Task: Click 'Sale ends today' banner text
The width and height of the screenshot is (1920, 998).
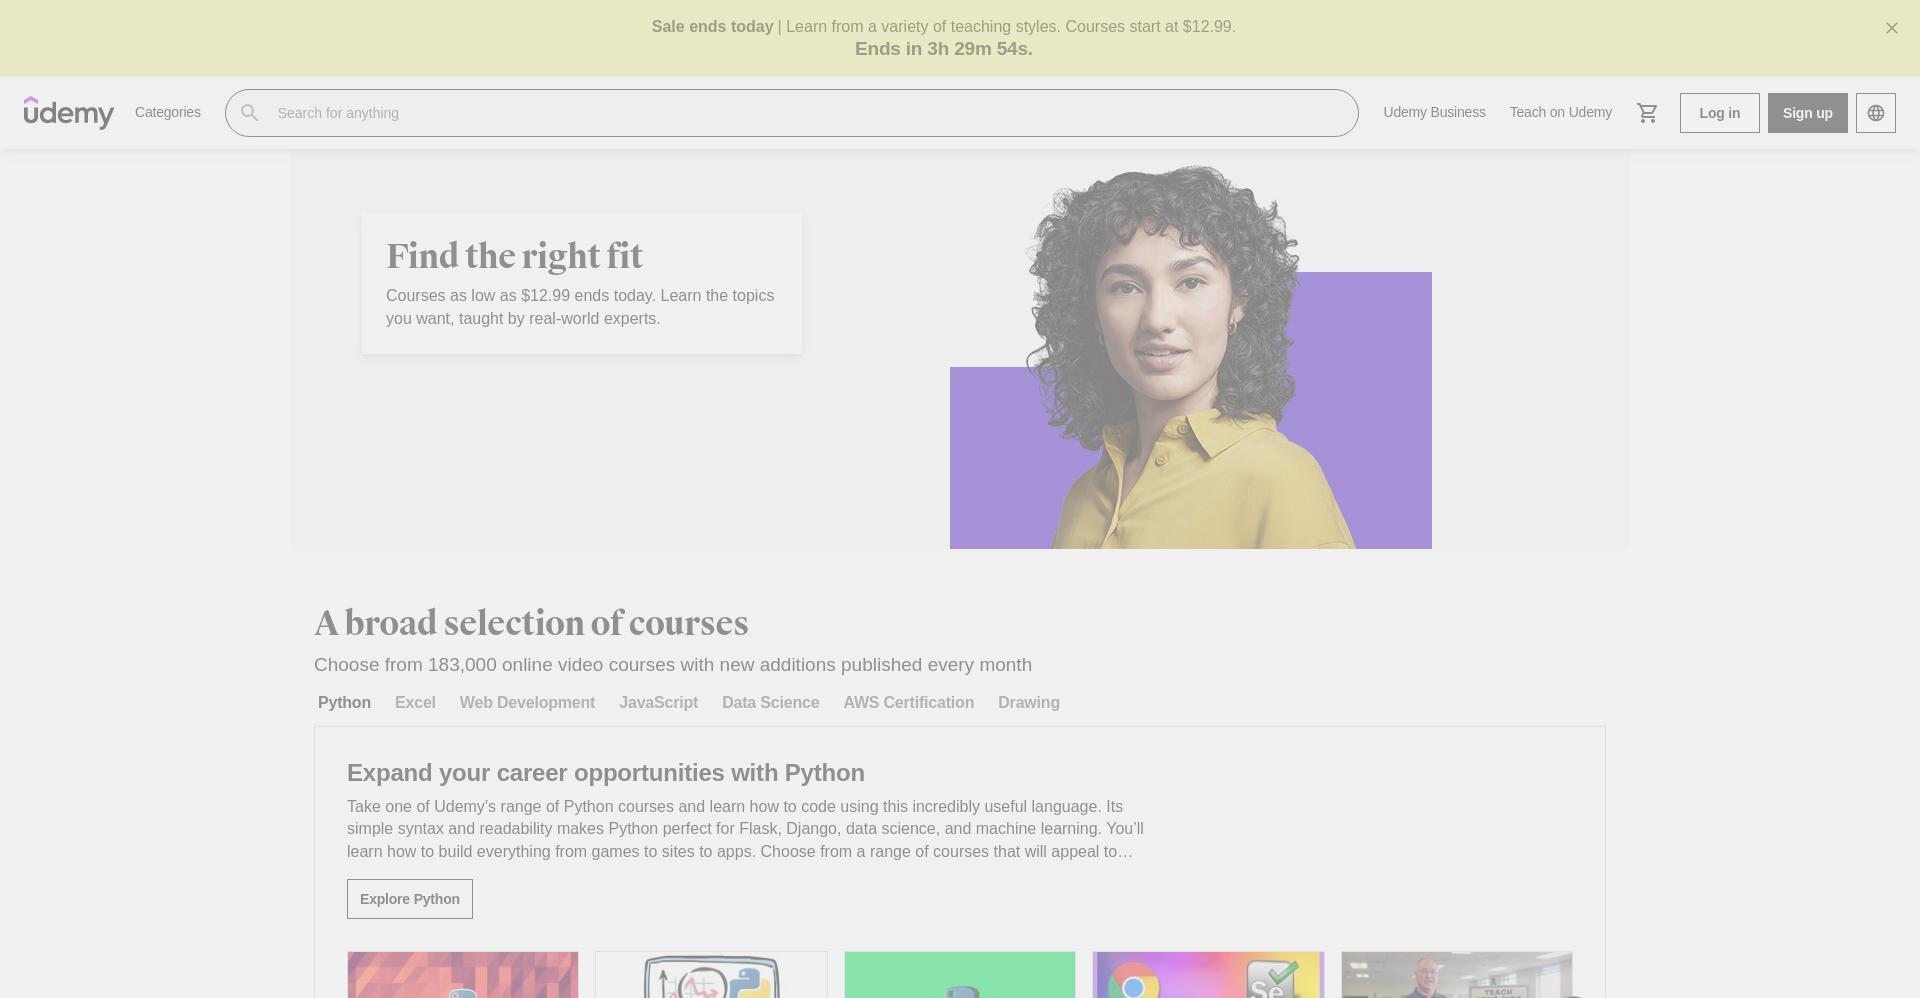Action: pos(712,27)
